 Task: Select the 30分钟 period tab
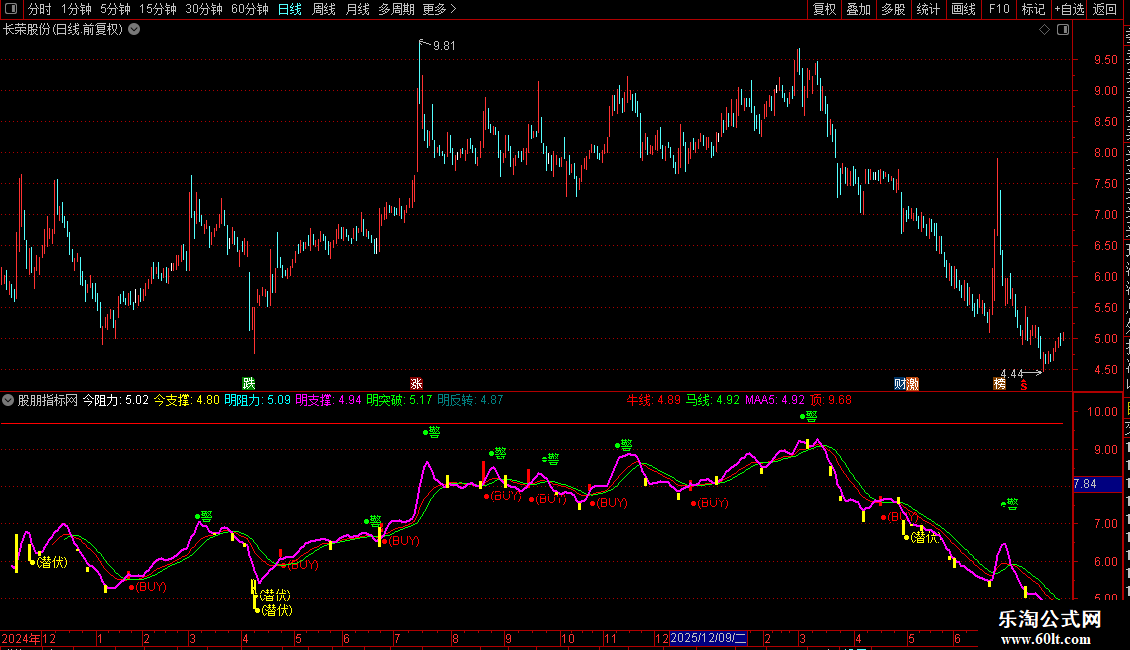204,9
